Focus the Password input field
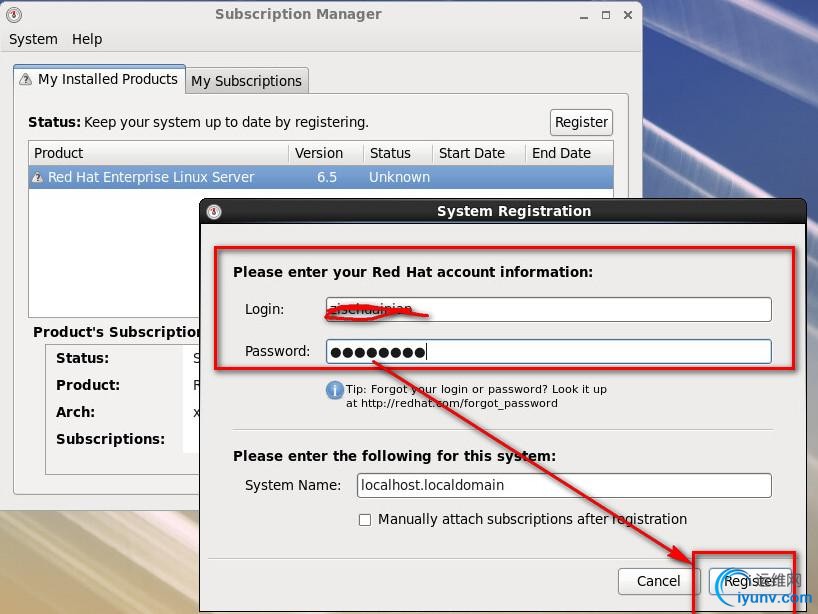Image resolution: width=818 pixels, height=614 pixels. tap(548, 352)
